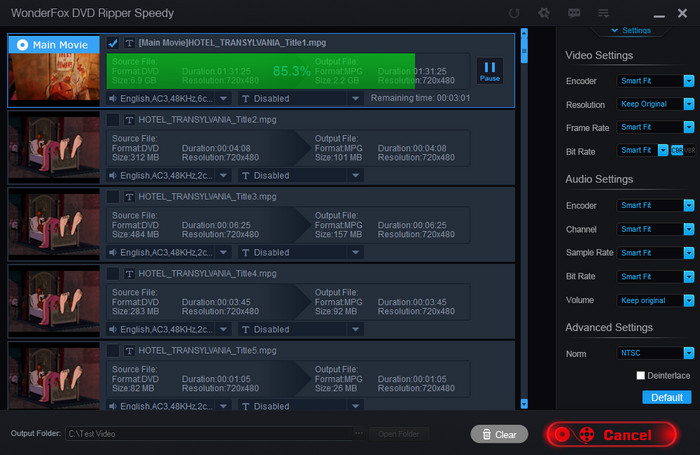Click the film reel icon on Cancel button
The width and height of the screenshot is (700, 455).
[587, 434]
